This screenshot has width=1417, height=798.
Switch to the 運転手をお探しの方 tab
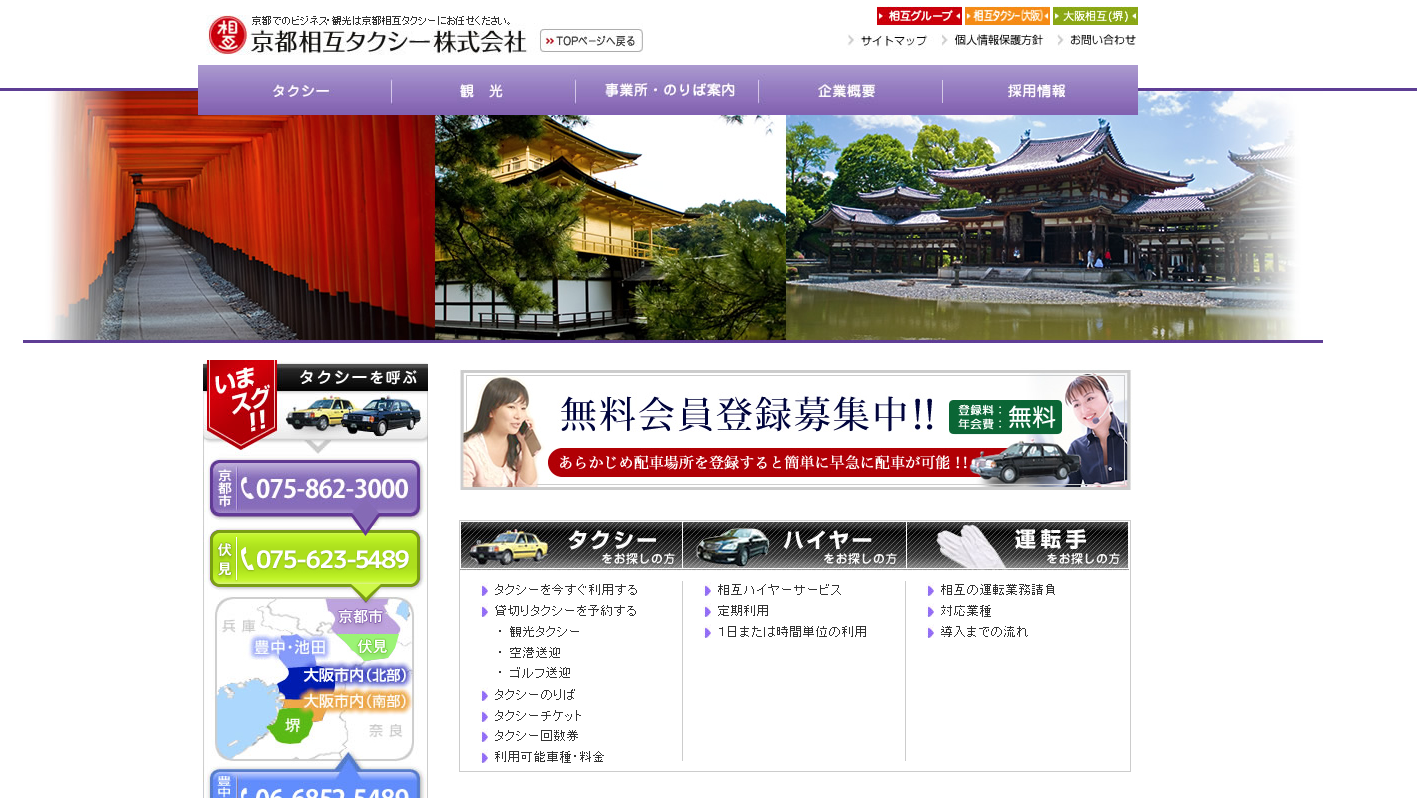pos(1018,545)
